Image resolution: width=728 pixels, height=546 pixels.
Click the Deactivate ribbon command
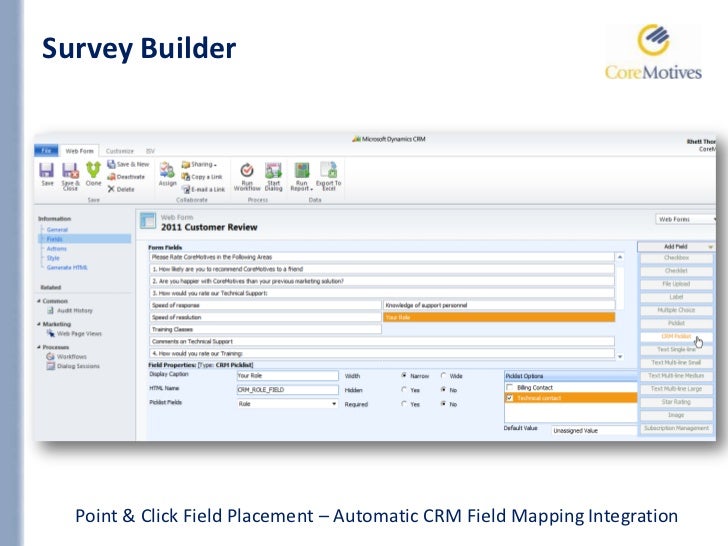pyautogui.click(x=126, y=177)
